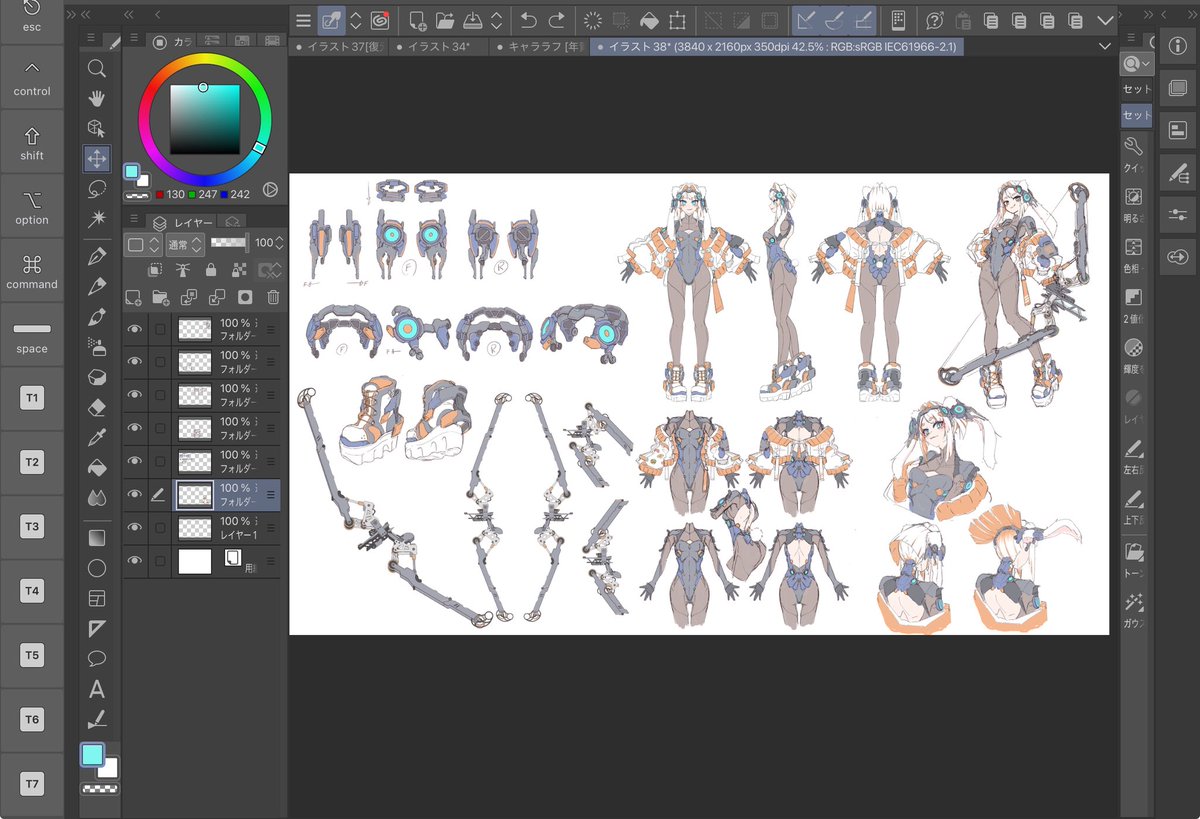This screenshot has height=819, width=1200.
Task: Click the Undo arrow in command bar
Action: tap(528, 20)
